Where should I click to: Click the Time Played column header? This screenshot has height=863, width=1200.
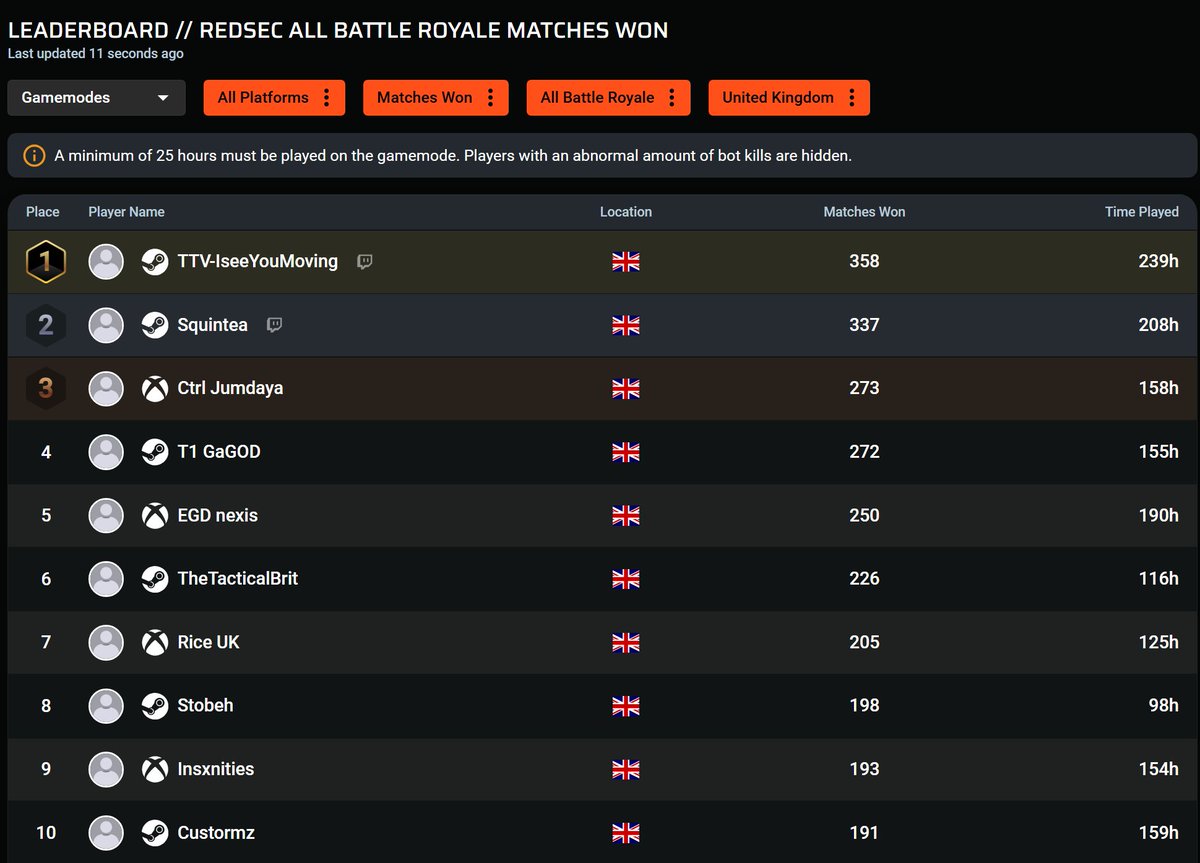tap(1142, 212)
